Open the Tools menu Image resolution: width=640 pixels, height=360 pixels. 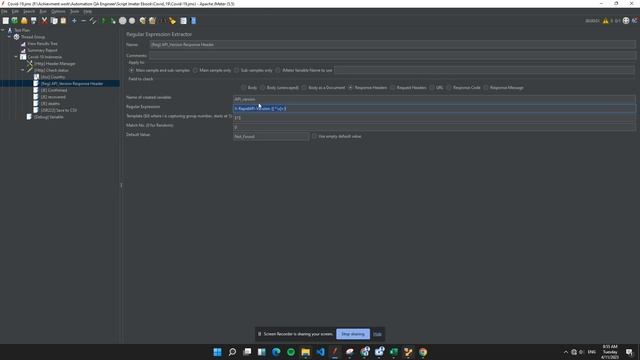[75, 11]
